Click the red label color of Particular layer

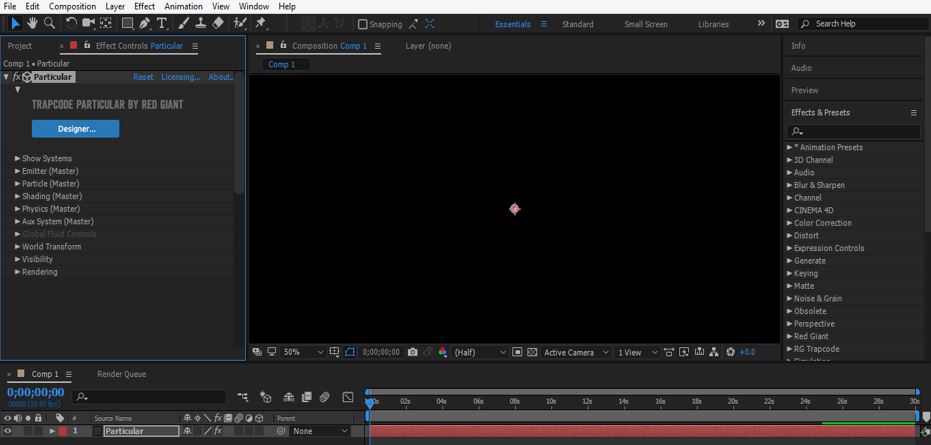point(62,431)
